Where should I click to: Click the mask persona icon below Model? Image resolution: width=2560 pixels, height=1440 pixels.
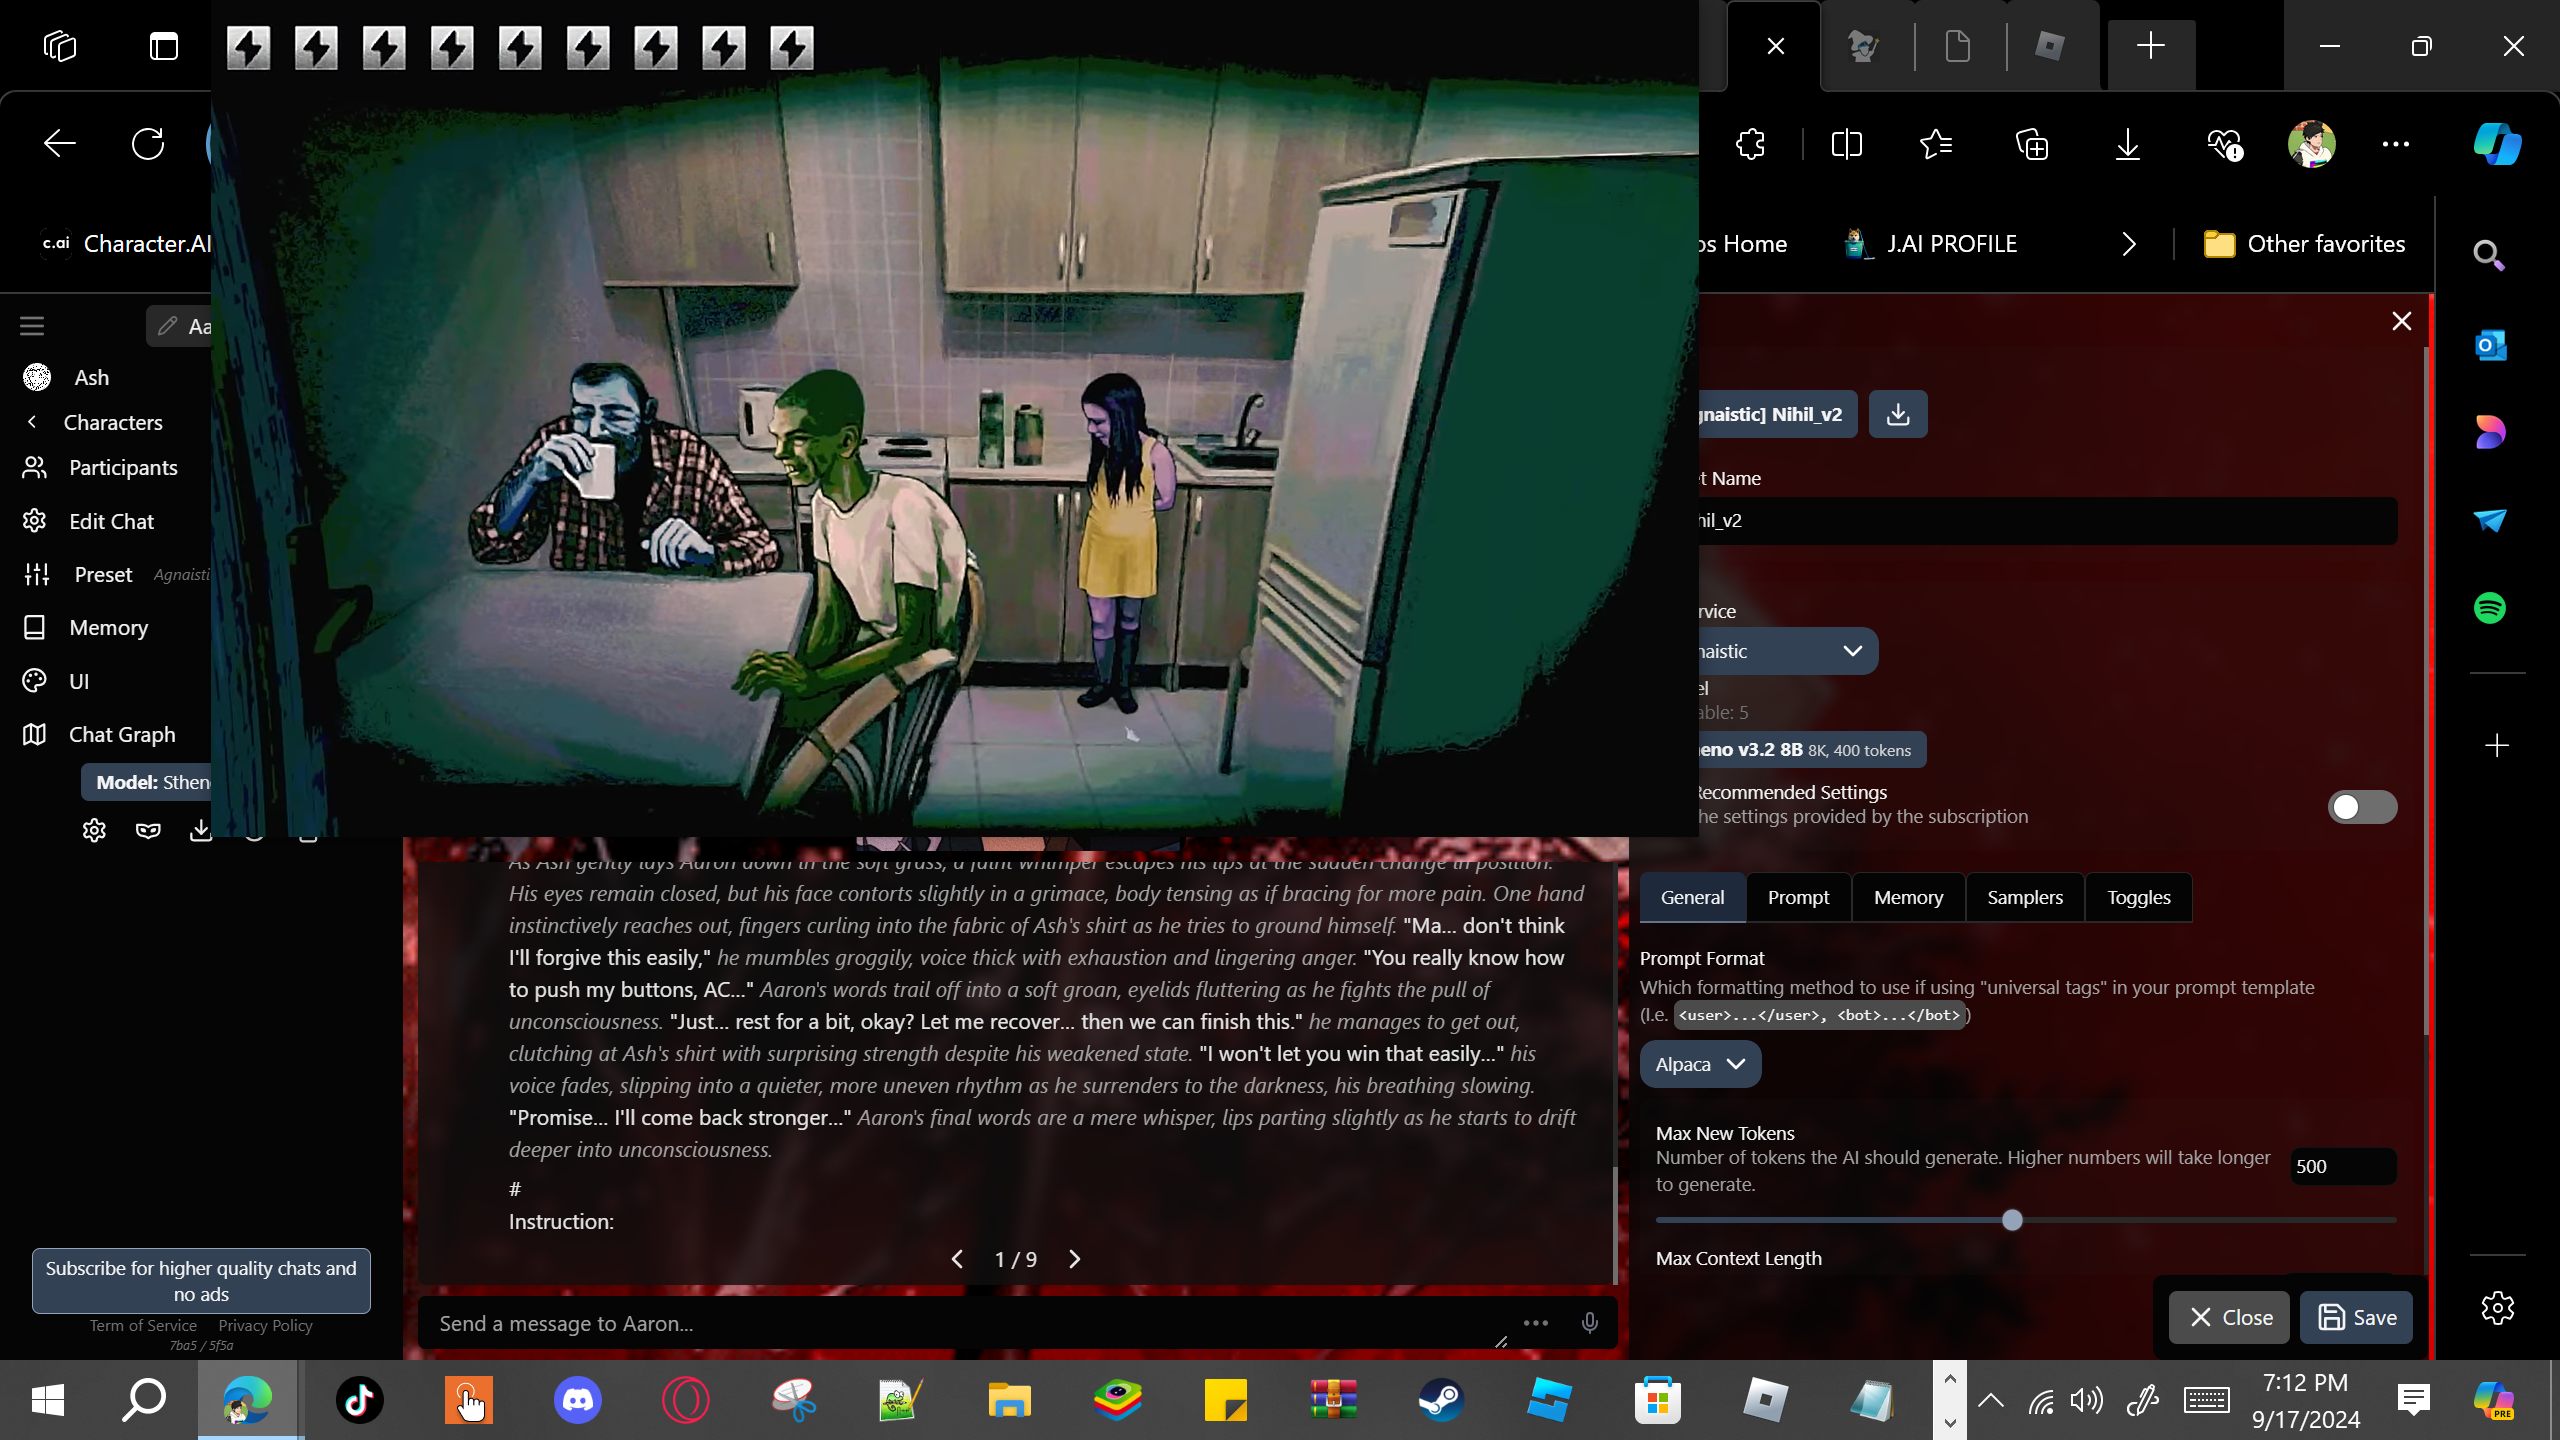tap(148, 830)
